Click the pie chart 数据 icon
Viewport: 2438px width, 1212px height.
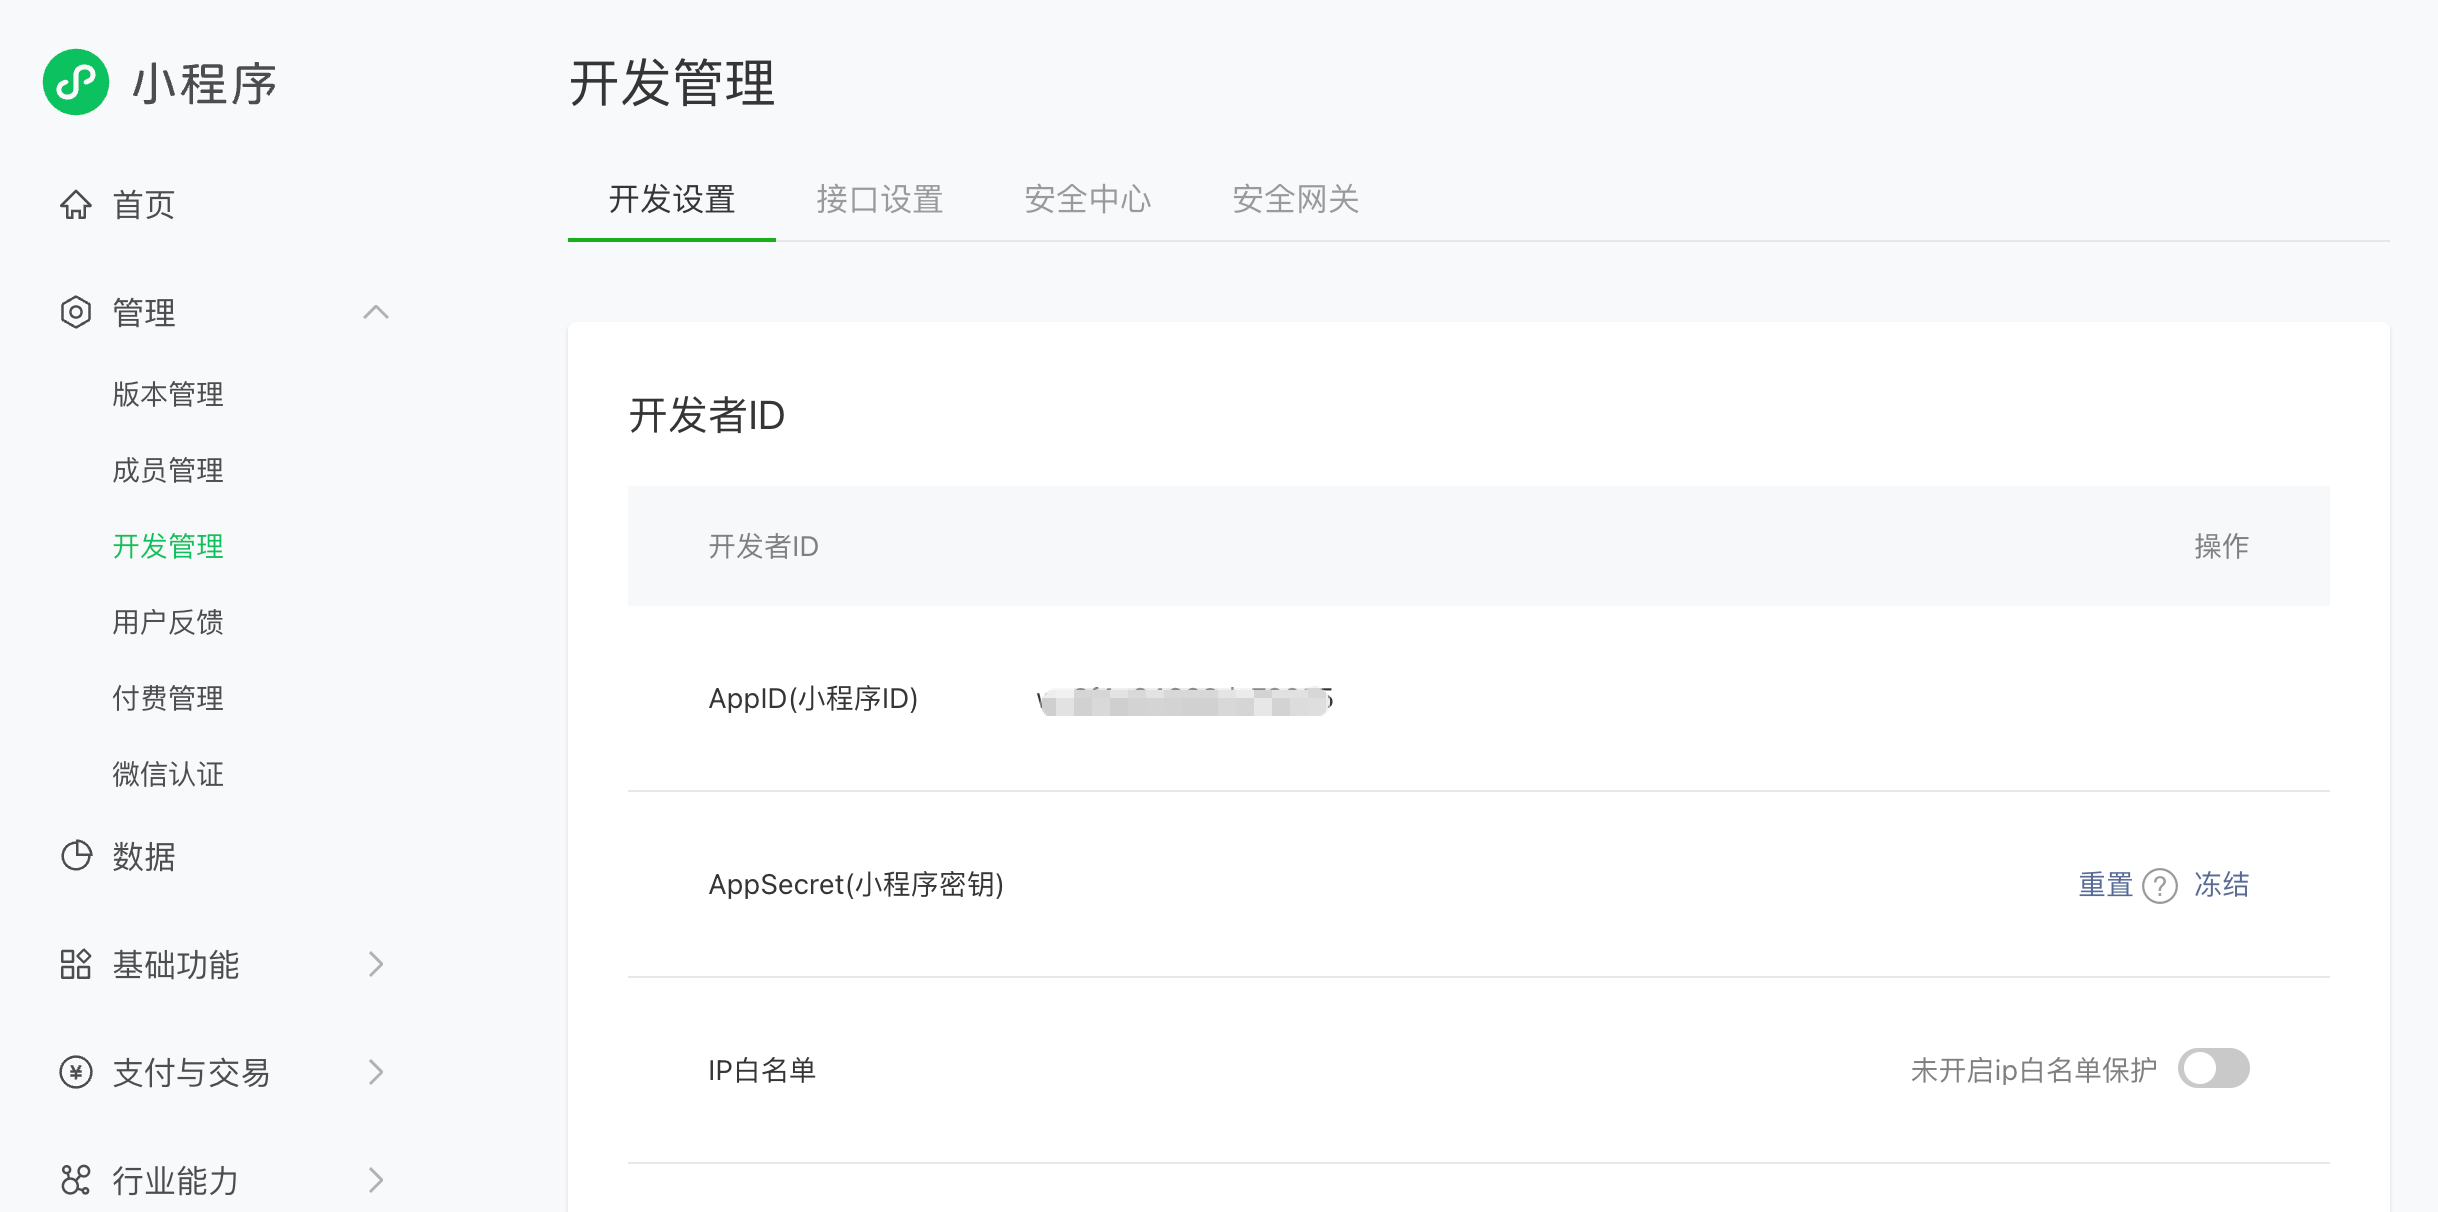pyautogui.click(x=76, y=856)
